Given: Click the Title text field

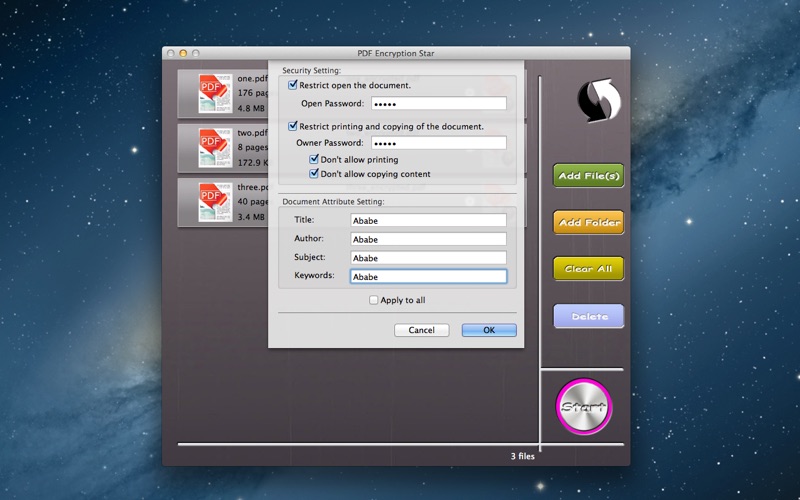Looking at the screenshot, I should (x=428, y=220).
